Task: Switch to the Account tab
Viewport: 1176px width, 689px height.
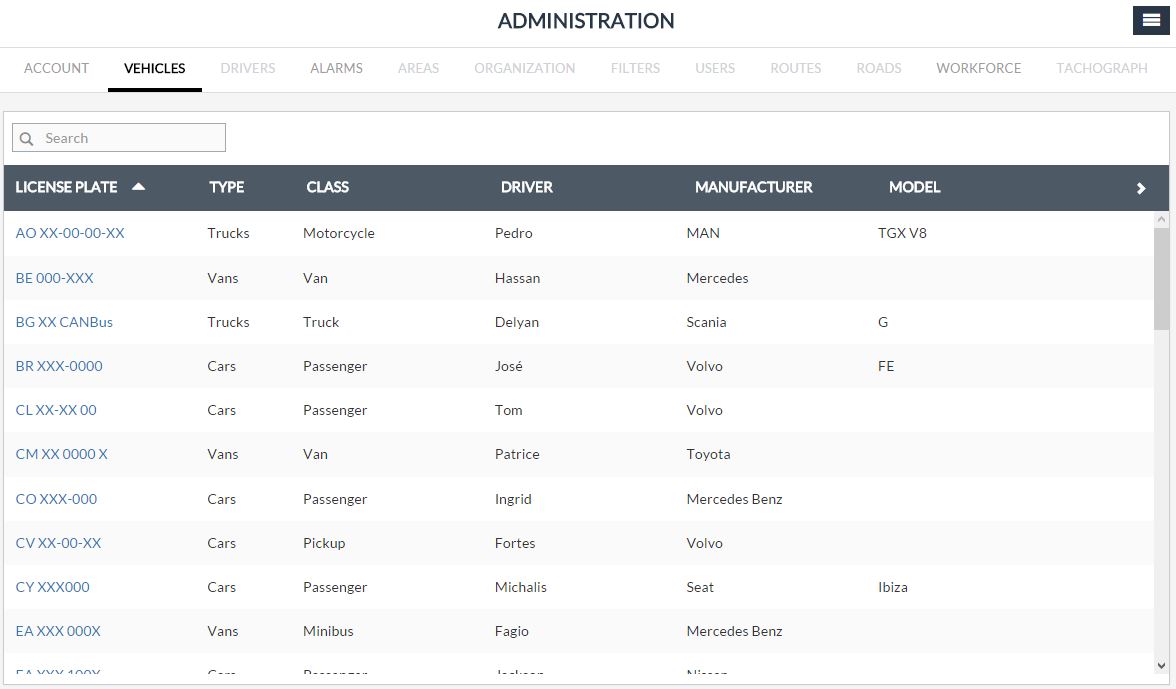Action: tap(56, 68)
